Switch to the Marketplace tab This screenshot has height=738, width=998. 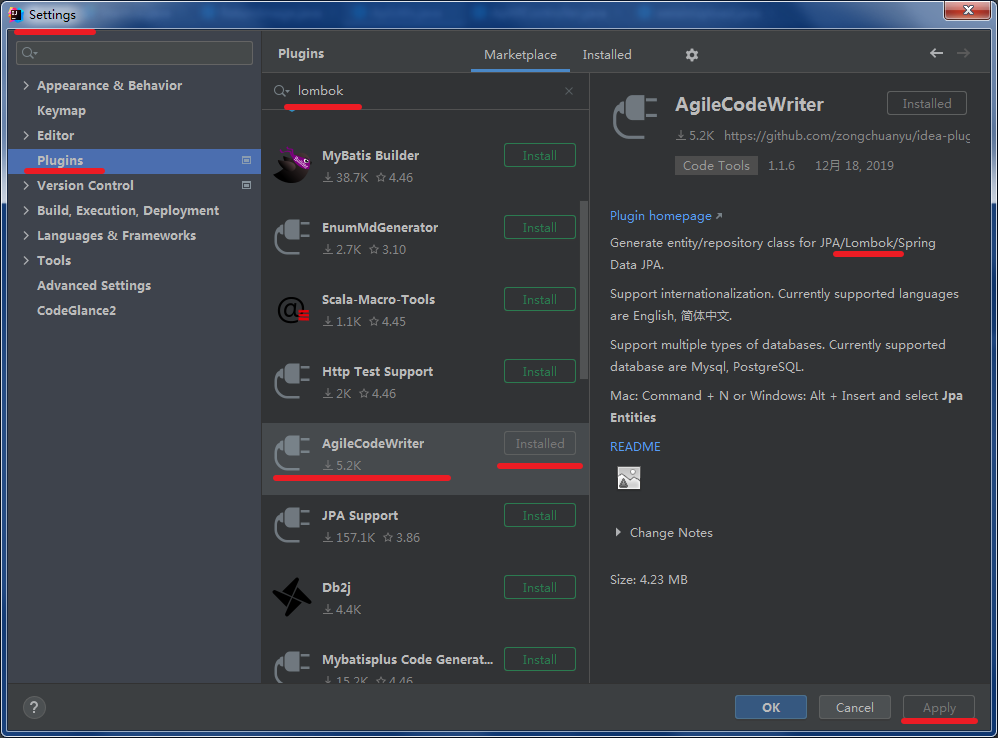point(520,55)
